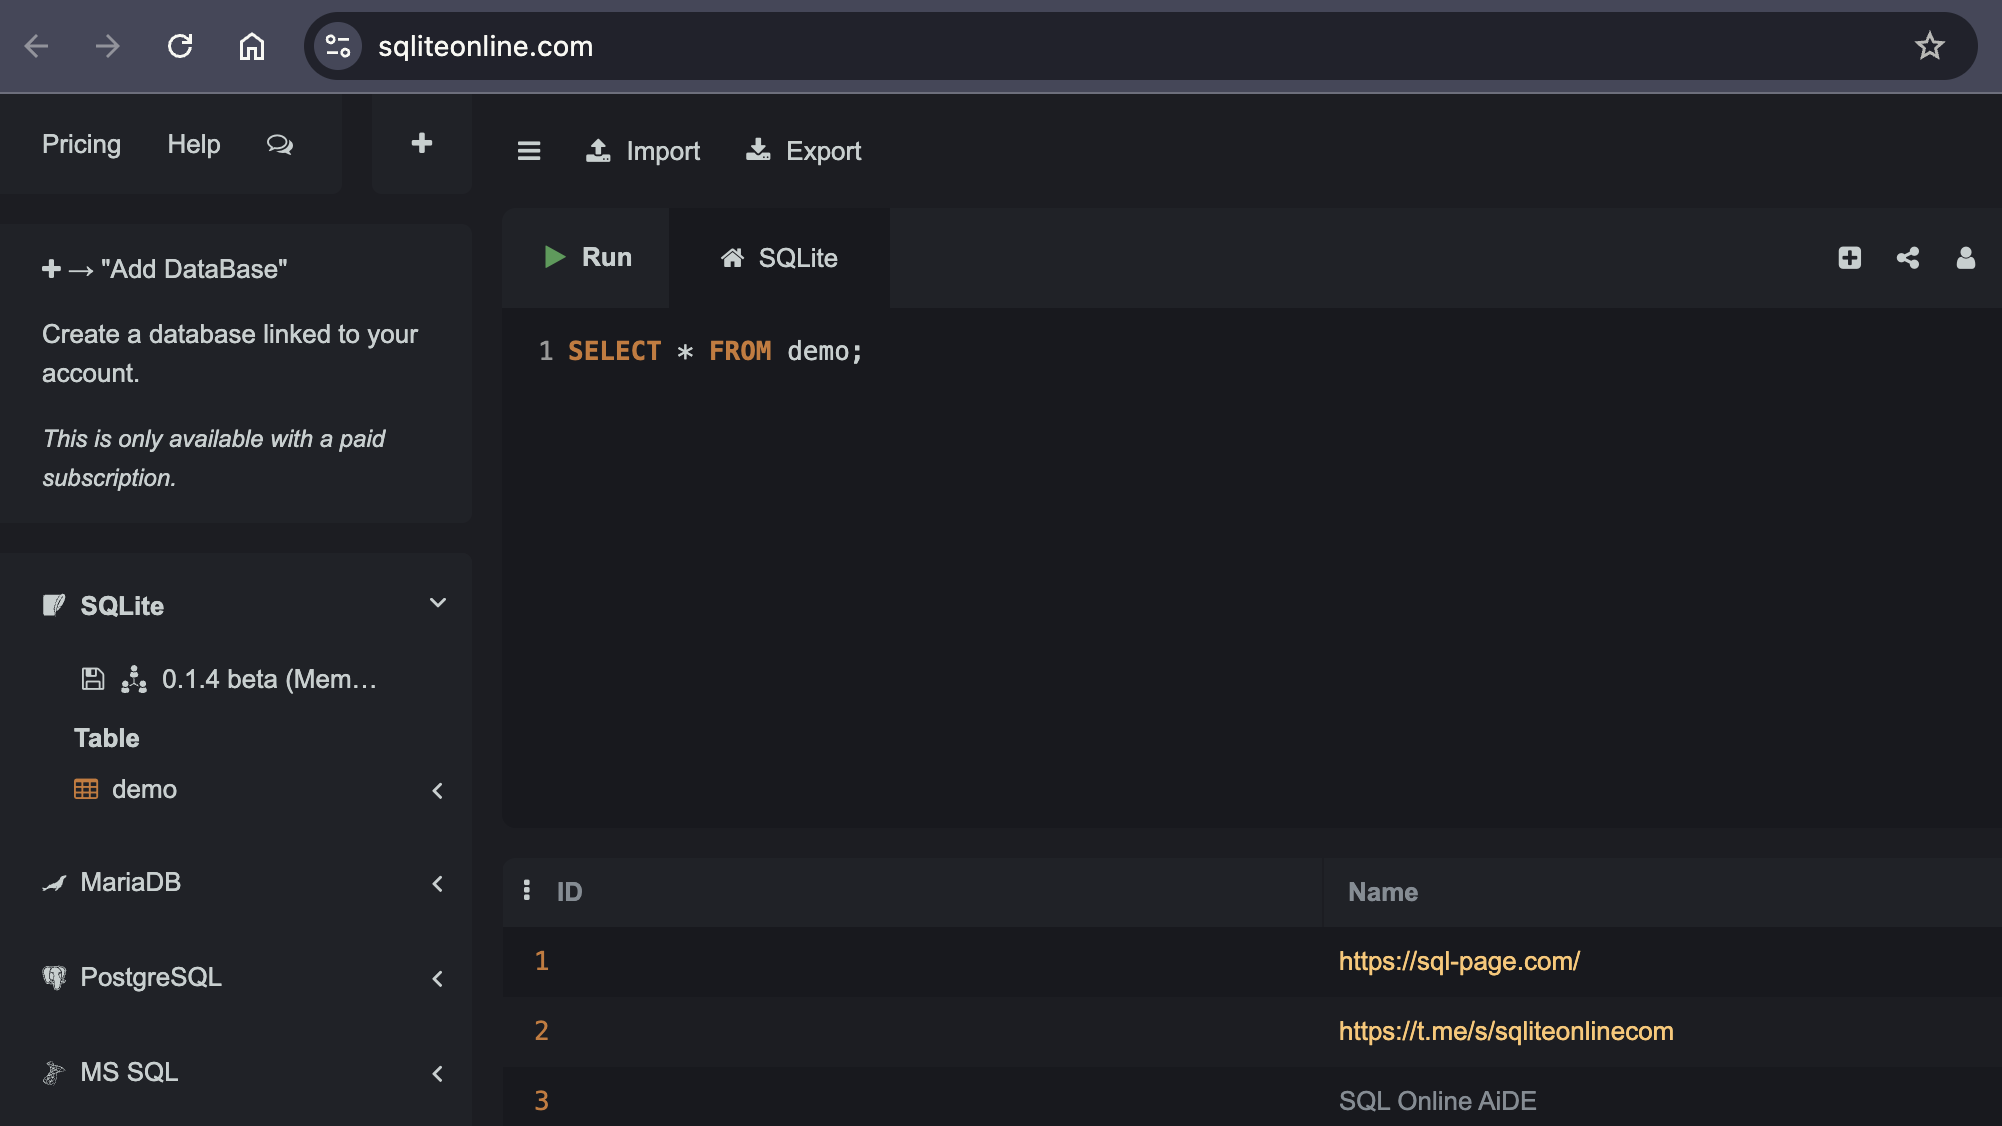Expand the demo table columns chevron
Image resolution: width=2002 pixels, height=1126 pixels.
point(437,791)
